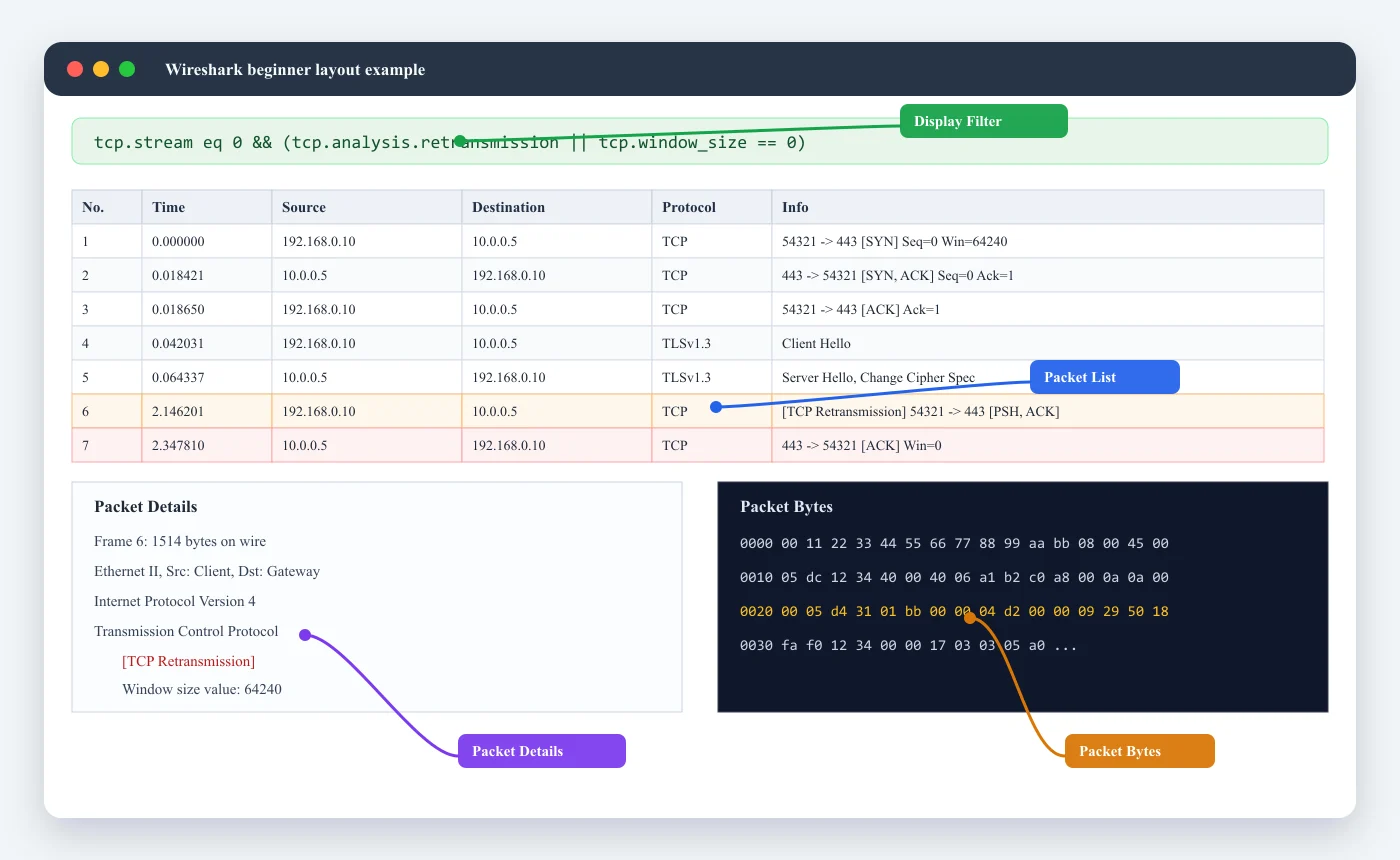
Task: Select time value 0.064337
Action: pos(178,377)
